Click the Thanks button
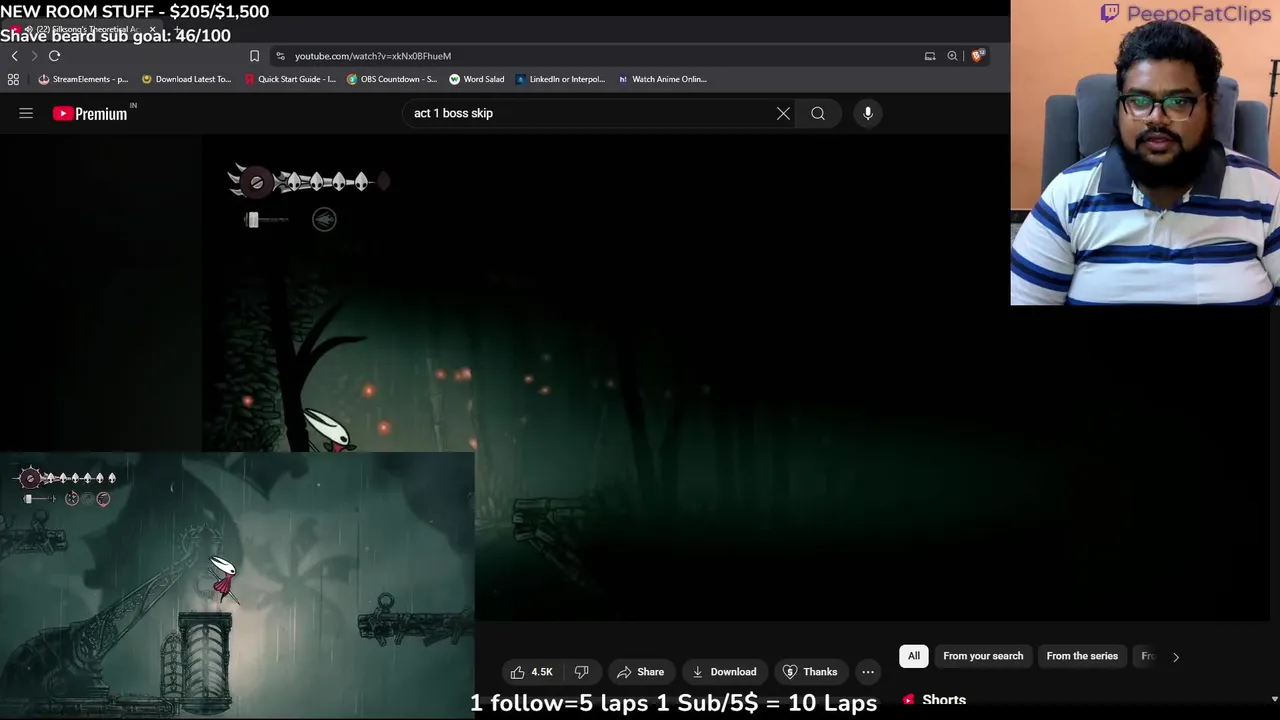Screen dimensions: 1280x720 click(x=810, y=672)
